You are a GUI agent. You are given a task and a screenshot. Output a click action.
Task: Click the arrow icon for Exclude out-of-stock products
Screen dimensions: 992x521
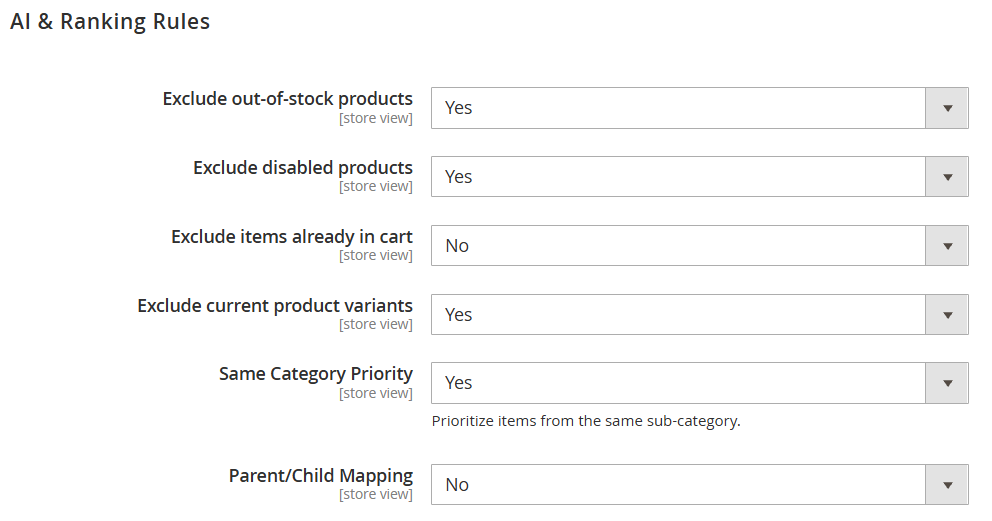(947, 108)
